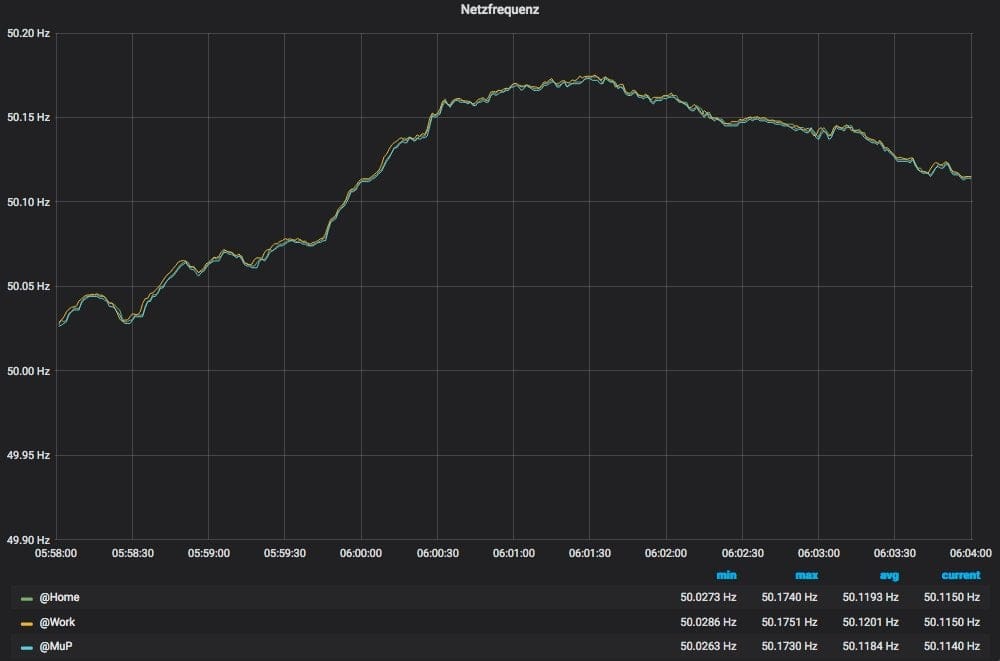Toggle the @Work series label in legend
This screenshot has height=661, width=1000.
(57, 622)
